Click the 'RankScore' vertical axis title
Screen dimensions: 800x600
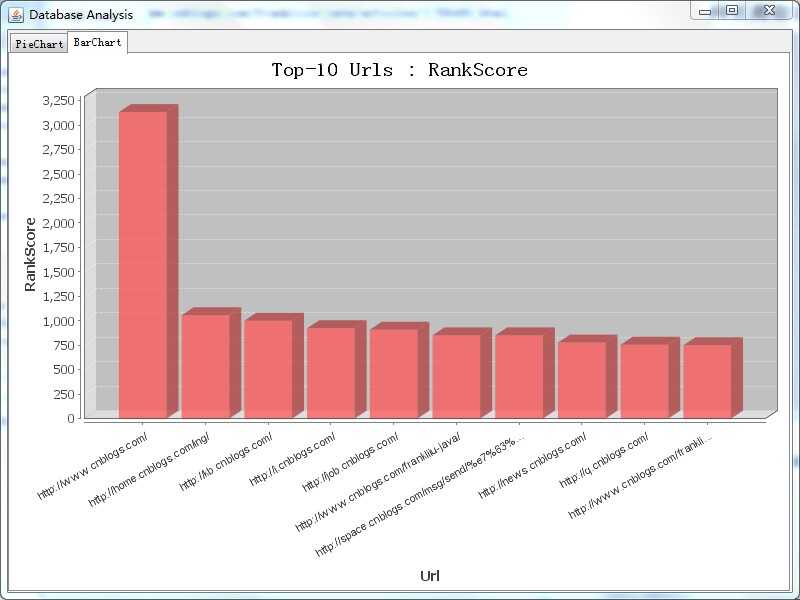(x=30, y=255)
